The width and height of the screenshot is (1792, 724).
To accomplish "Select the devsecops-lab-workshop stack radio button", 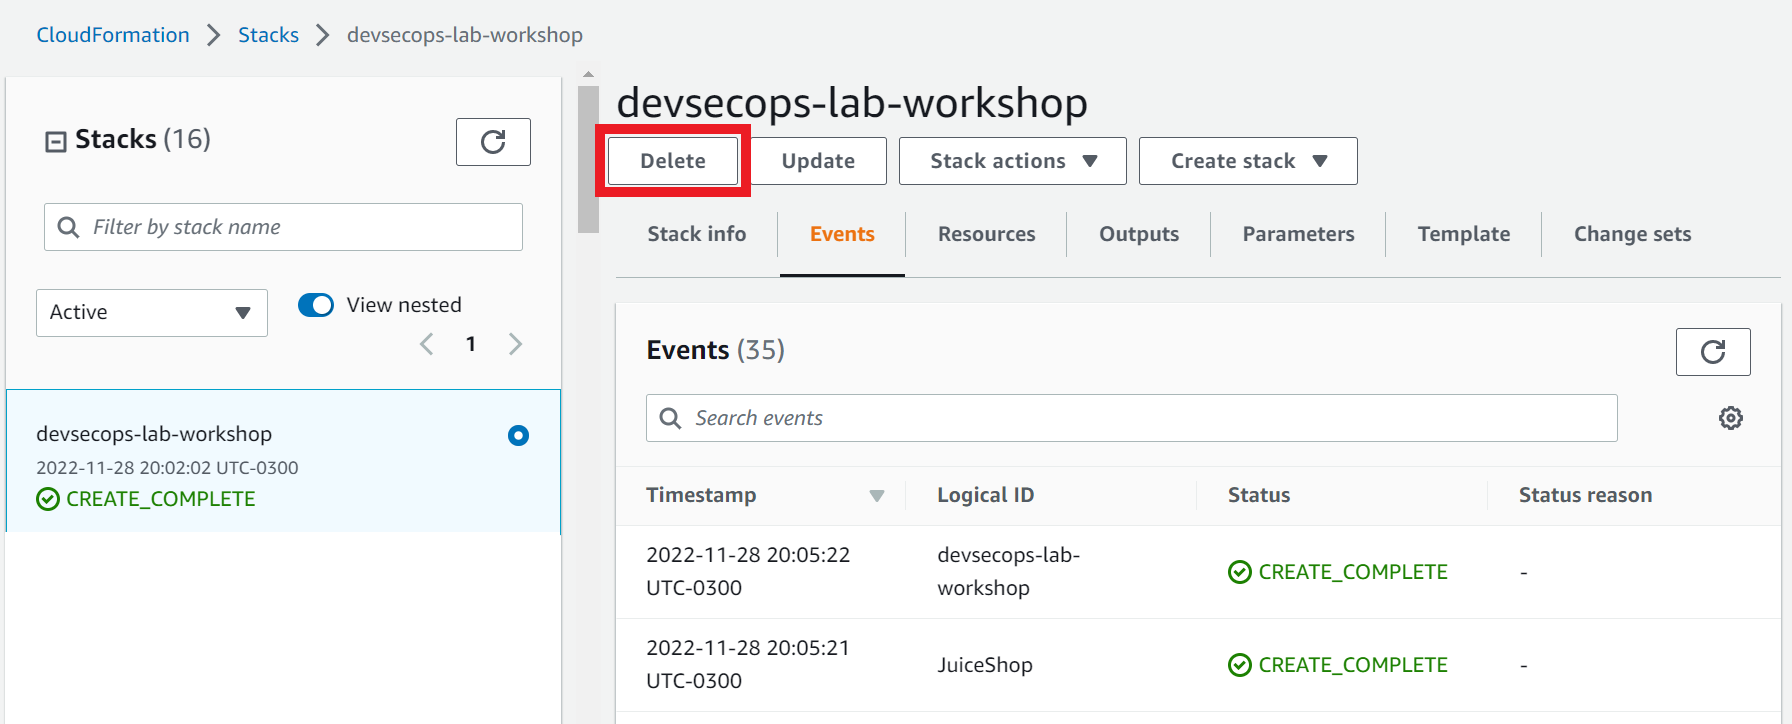I will 518,435.
